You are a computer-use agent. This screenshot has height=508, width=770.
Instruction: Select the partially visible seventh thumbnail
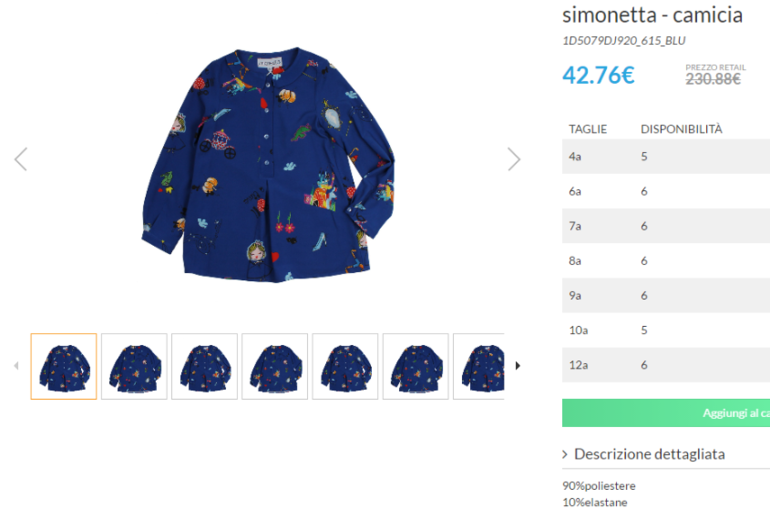coord(479,366)
